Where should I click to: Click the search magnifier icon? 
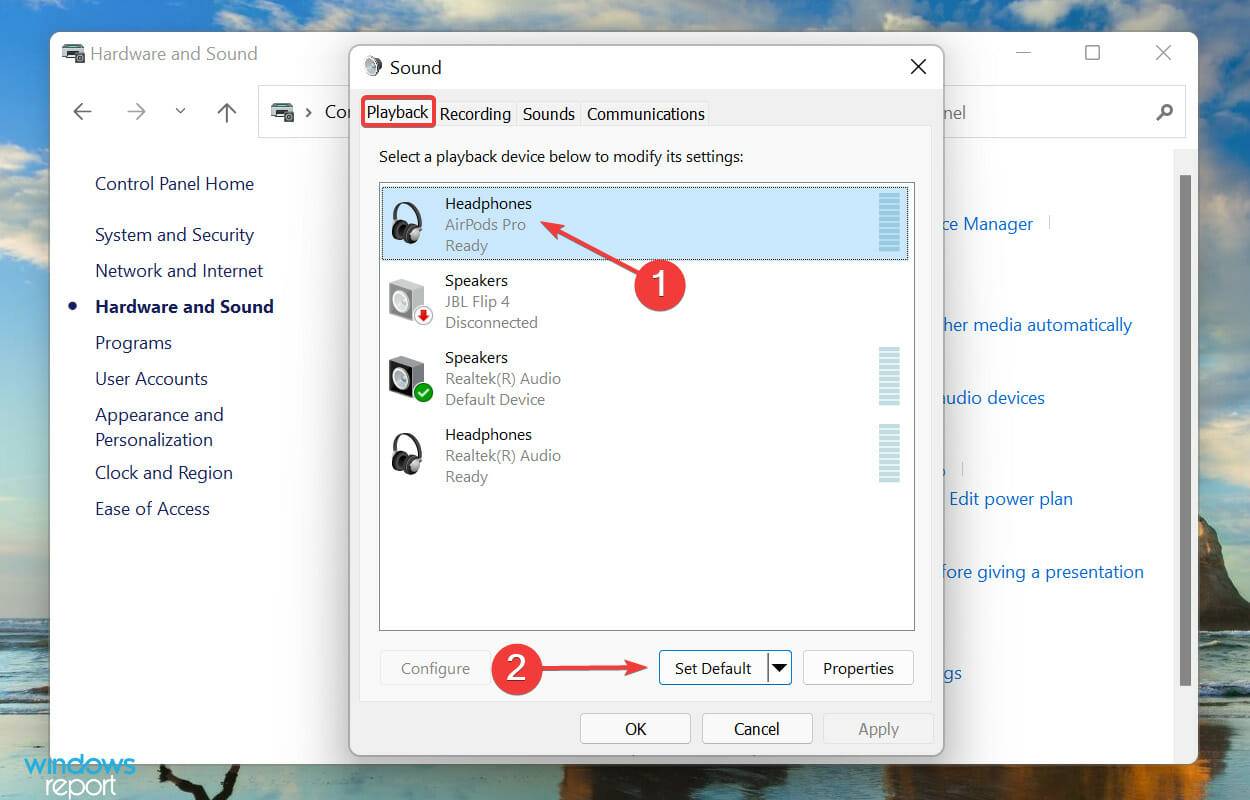1164,113
